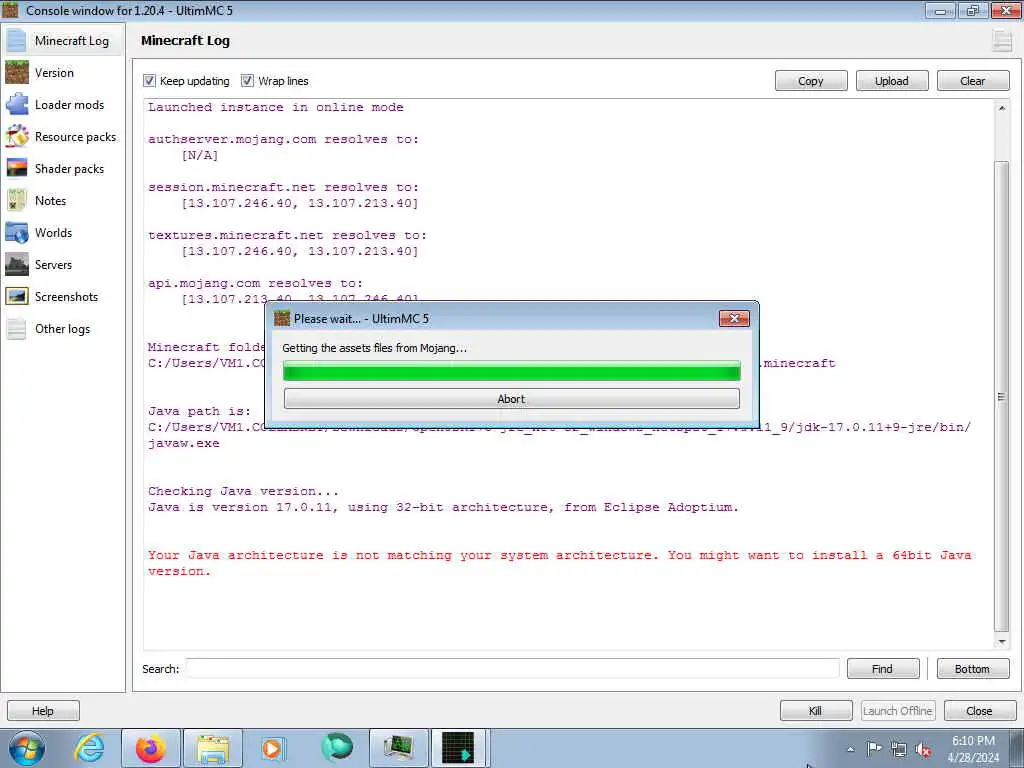1024x768 pixels.
Task: Click the Servers icon in sidebar
Action: (16, 264)
